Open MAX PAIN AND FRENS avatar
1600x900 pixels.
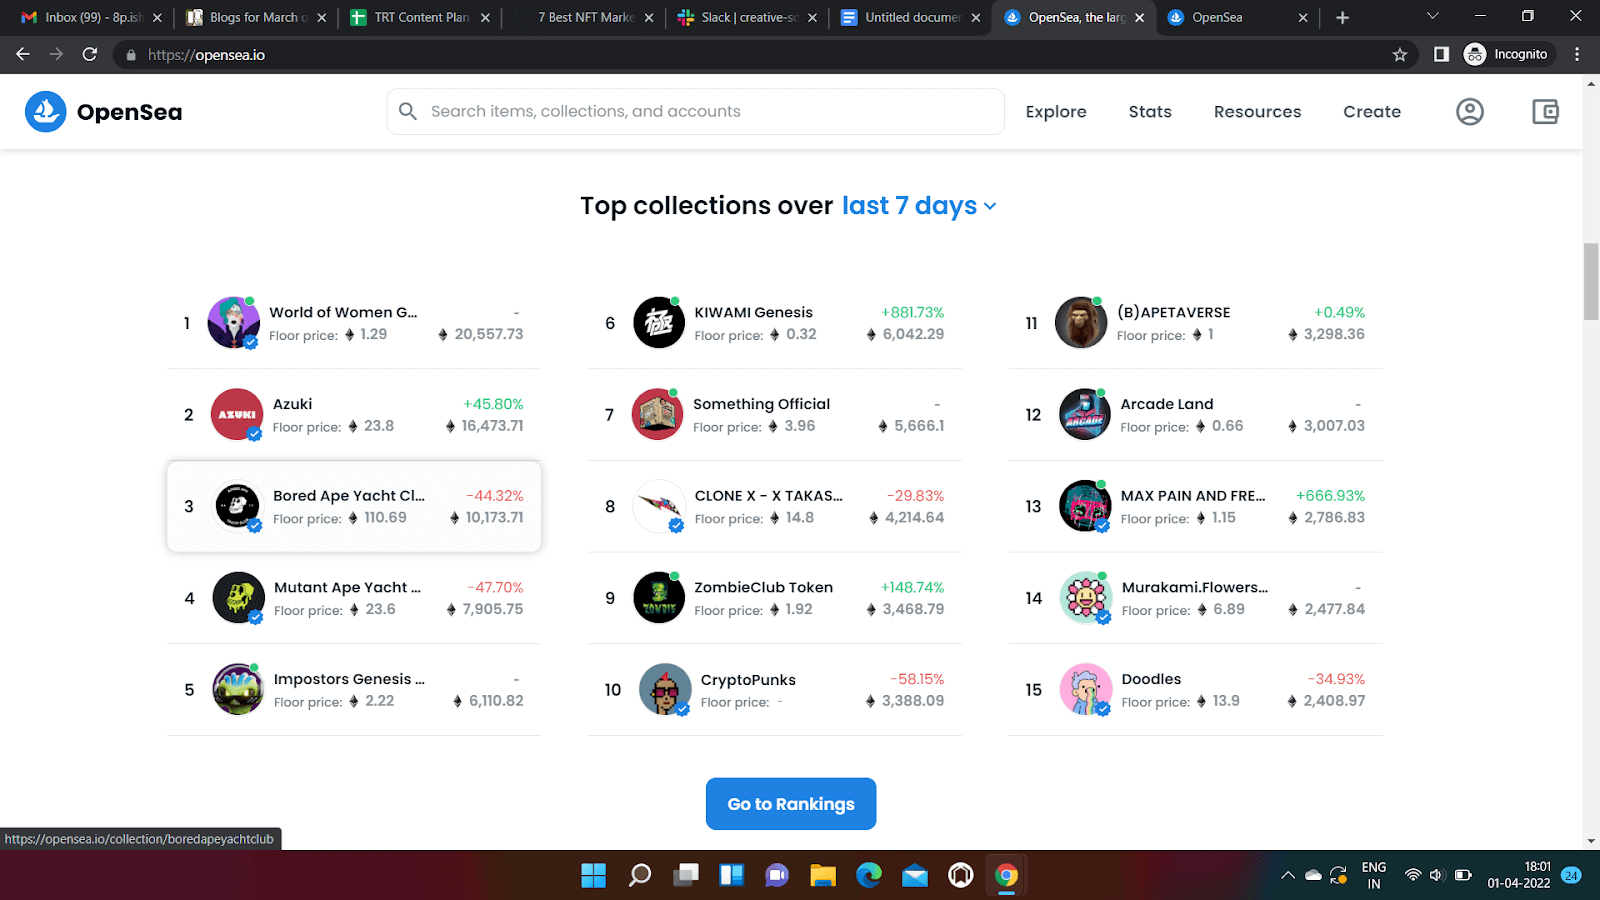pos(1085,506)
